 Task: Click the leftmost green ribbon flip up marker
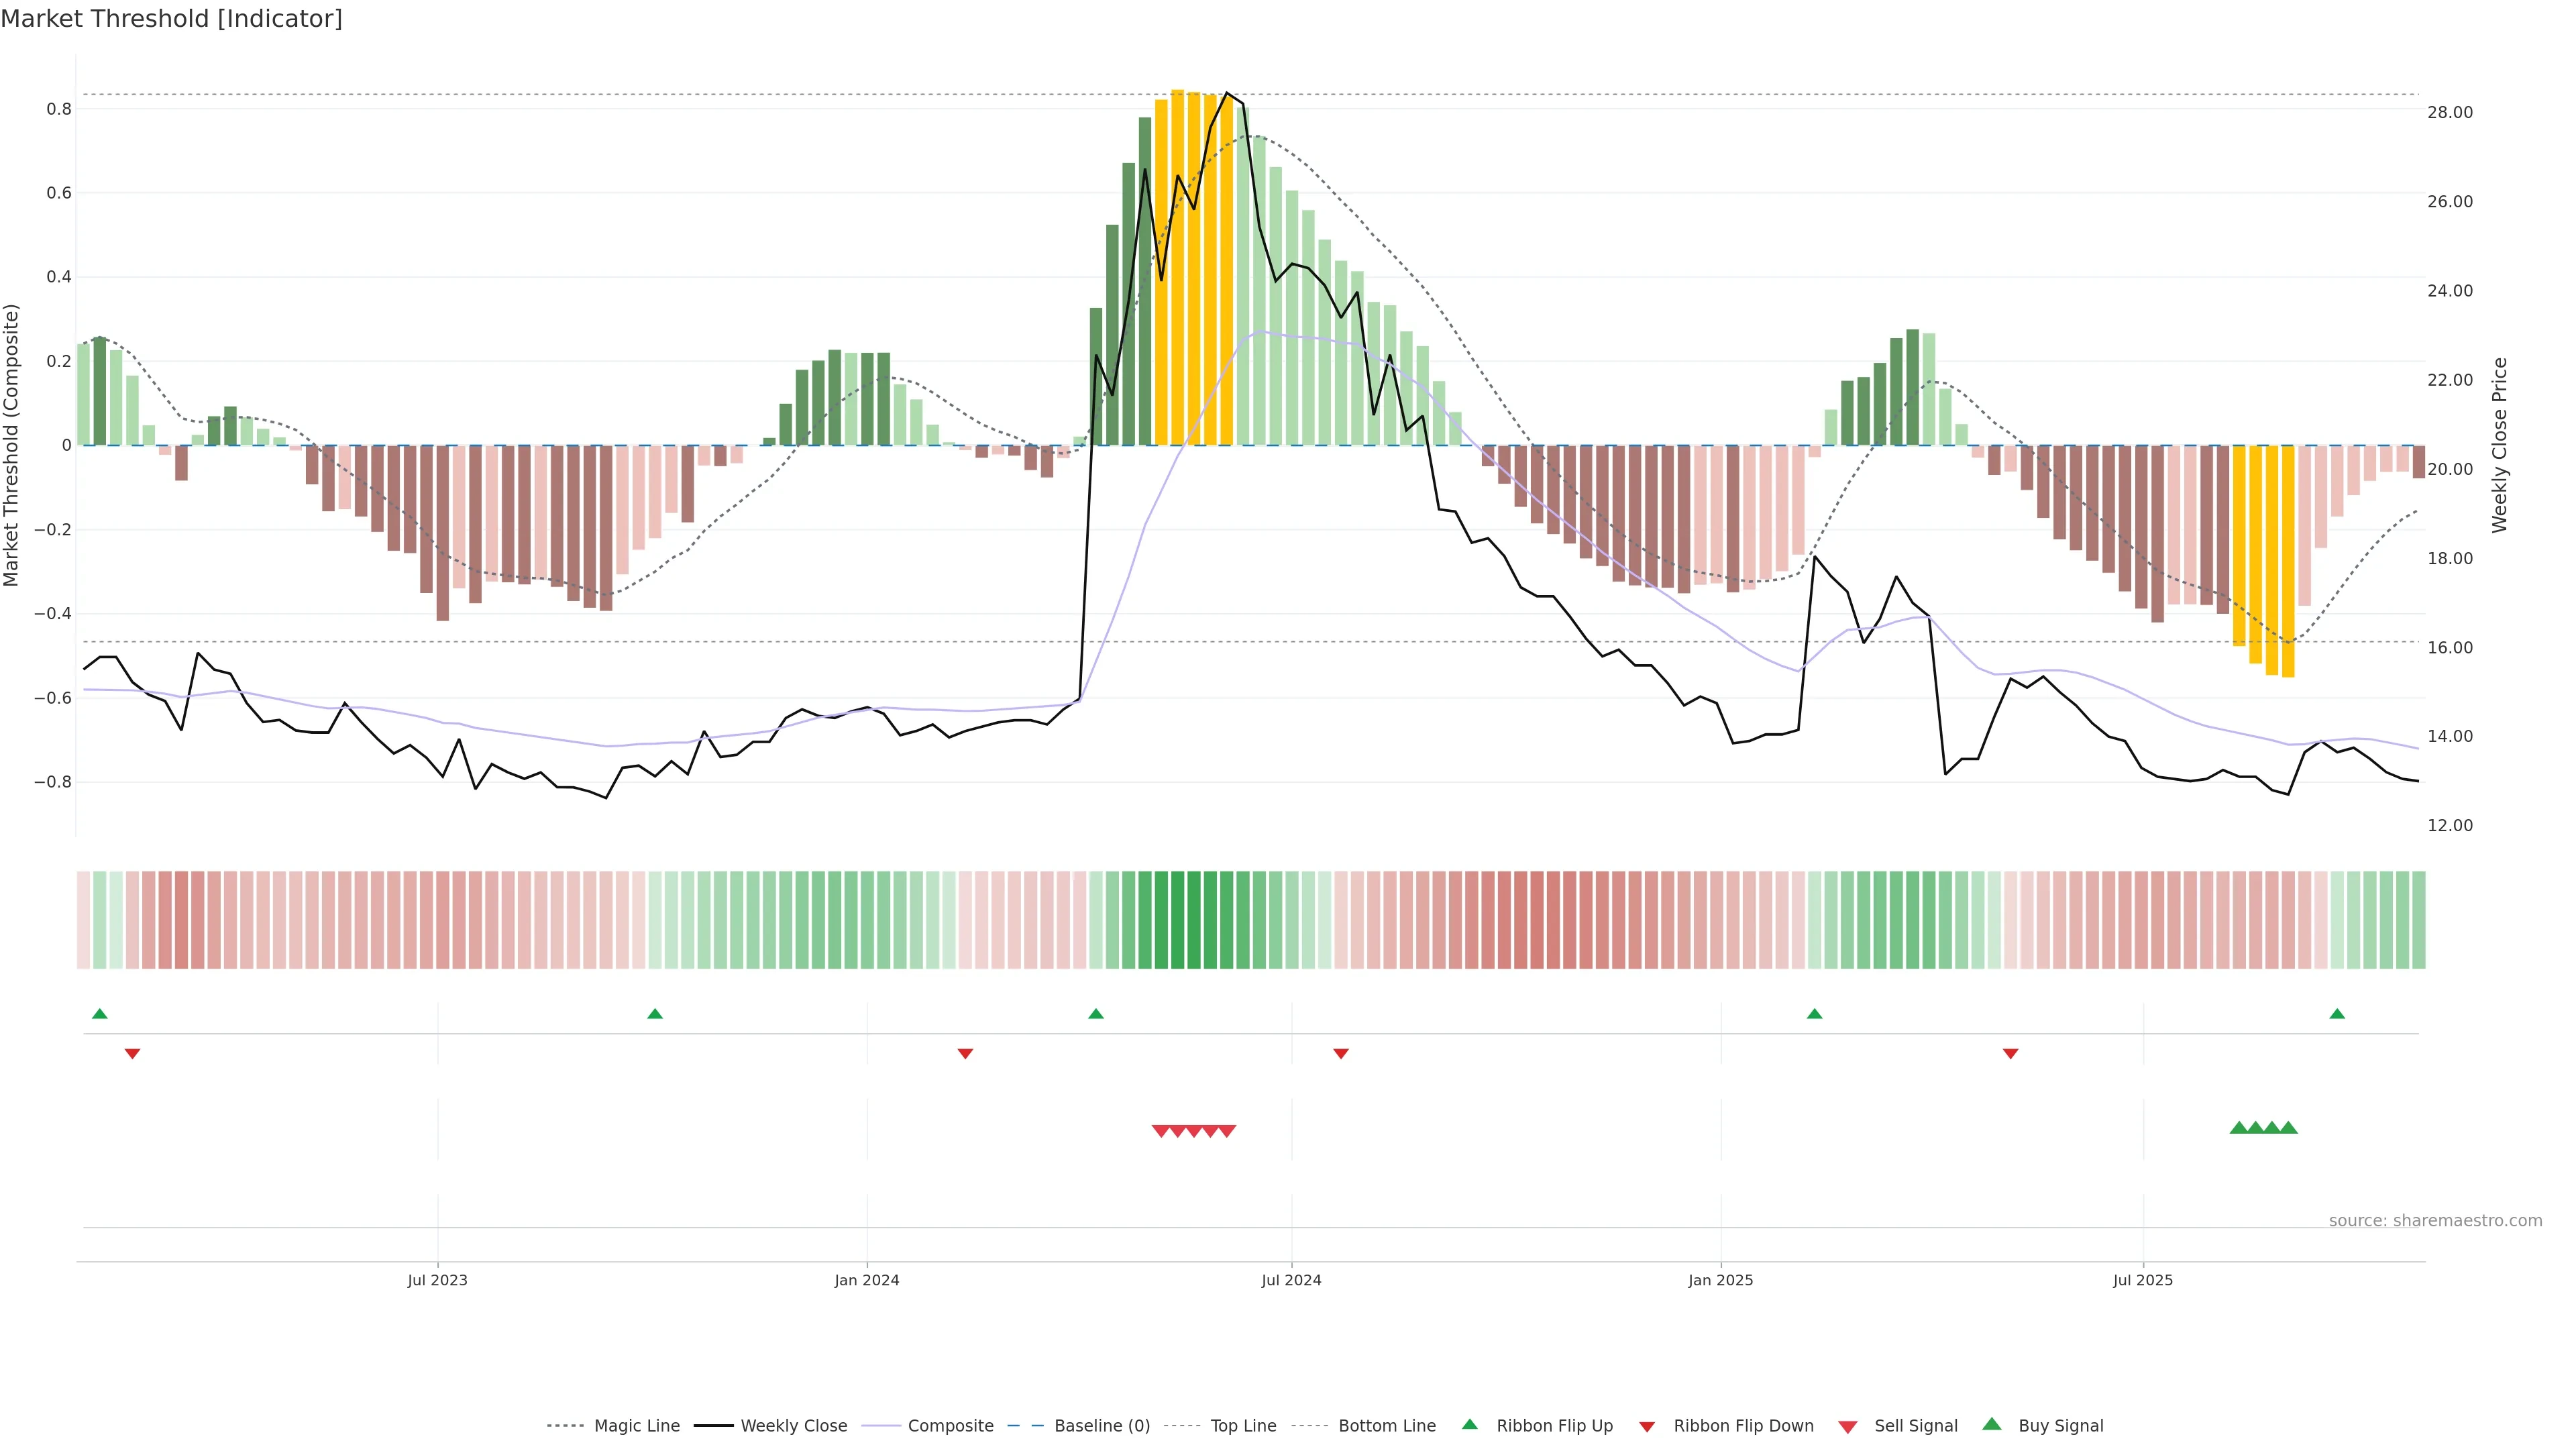[99, 1014]
